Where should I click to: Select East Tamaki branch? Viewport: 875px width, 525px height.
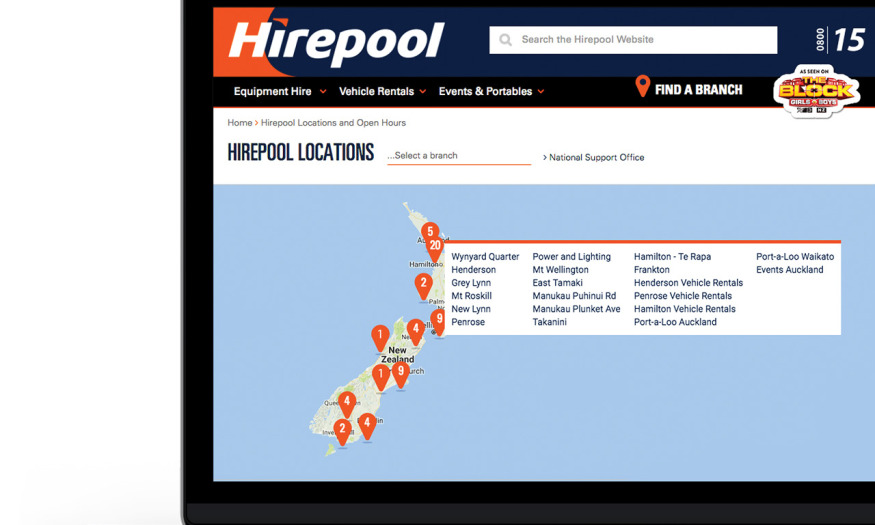(x=557, y=283)
